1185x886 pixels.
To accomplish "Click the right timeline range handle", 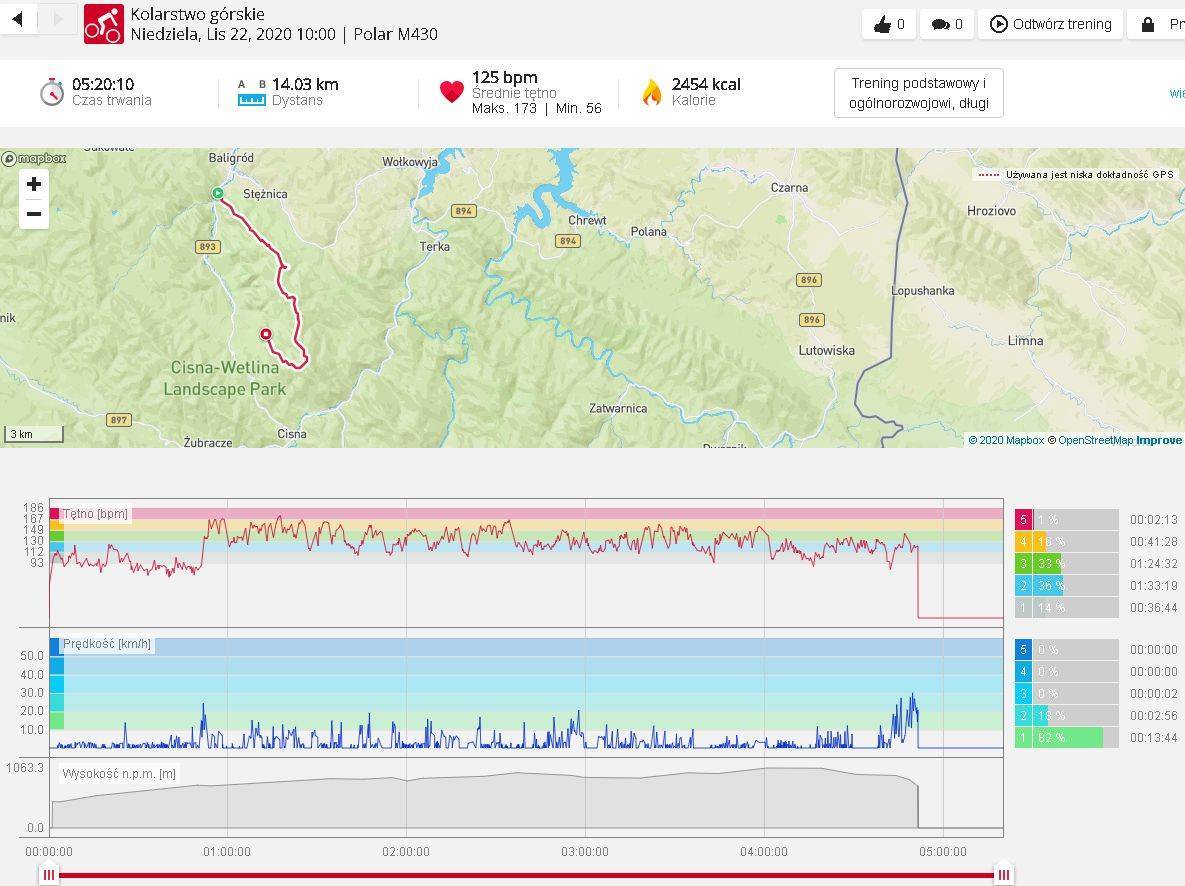I will coord(1003,875).
